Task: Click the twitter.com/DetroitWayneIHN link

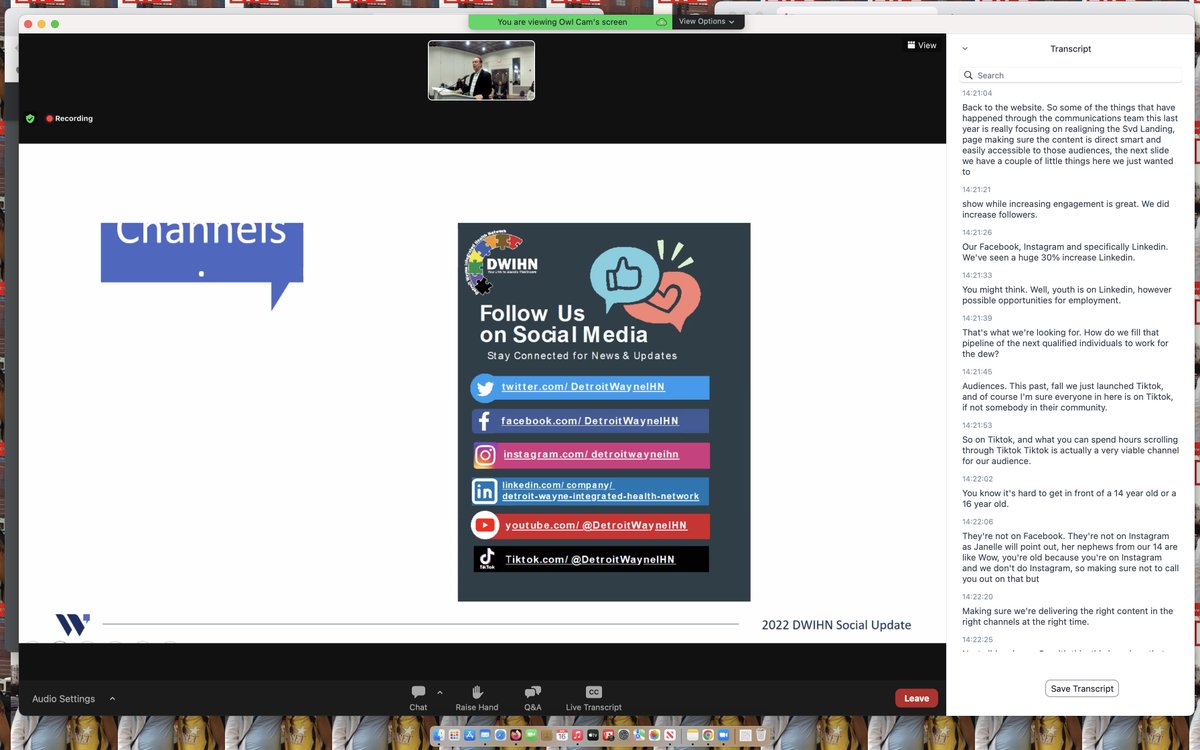Action: pyautogui.click(x=583, y=387)
